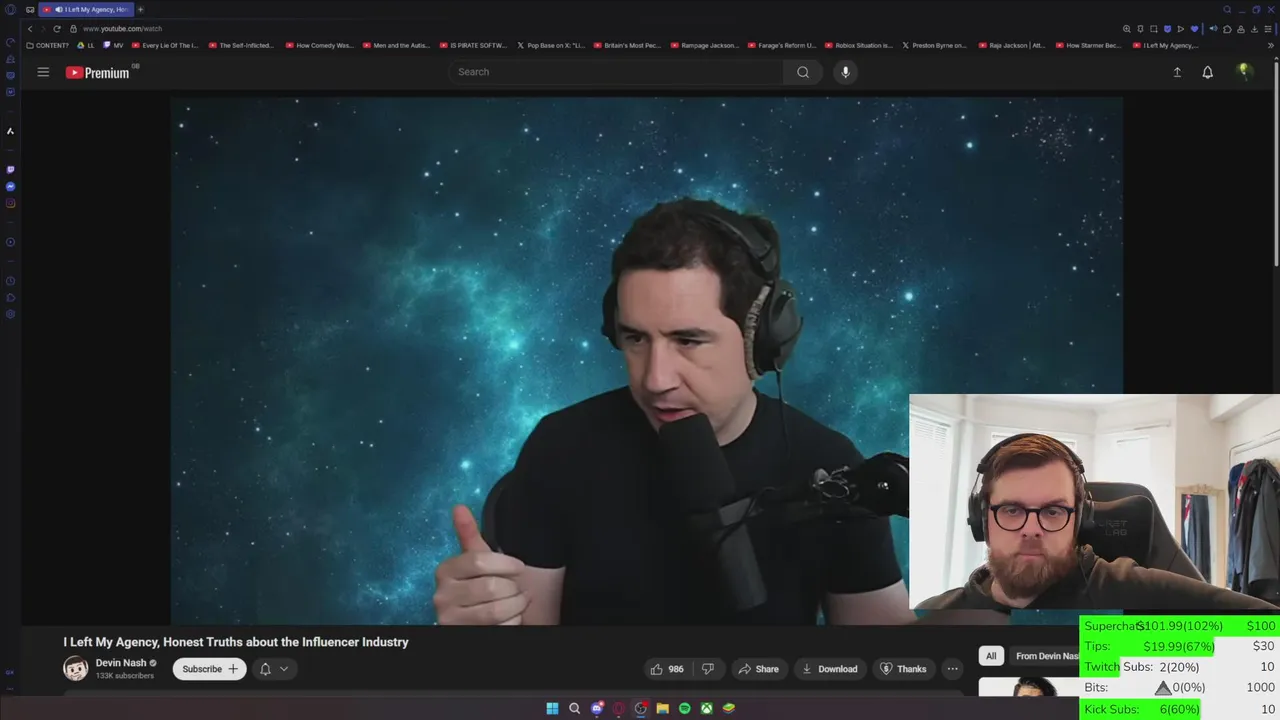The width and height of the screenshot is (1280, 720).
Task: Send a Thanks to the creator
Action: [x=903, y=669]
